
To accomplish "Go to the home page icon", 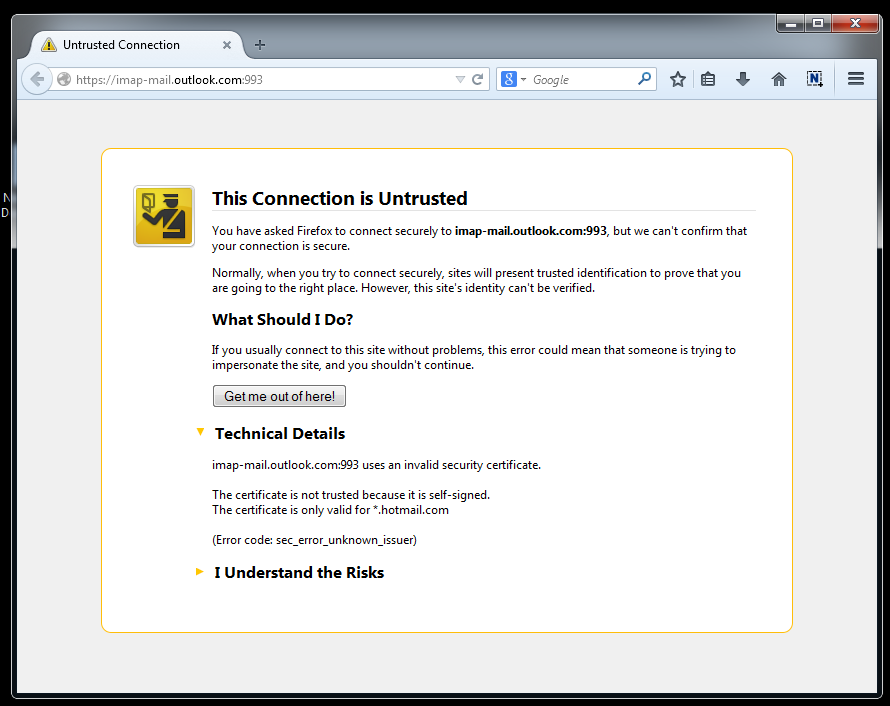I will pos(779,79).
